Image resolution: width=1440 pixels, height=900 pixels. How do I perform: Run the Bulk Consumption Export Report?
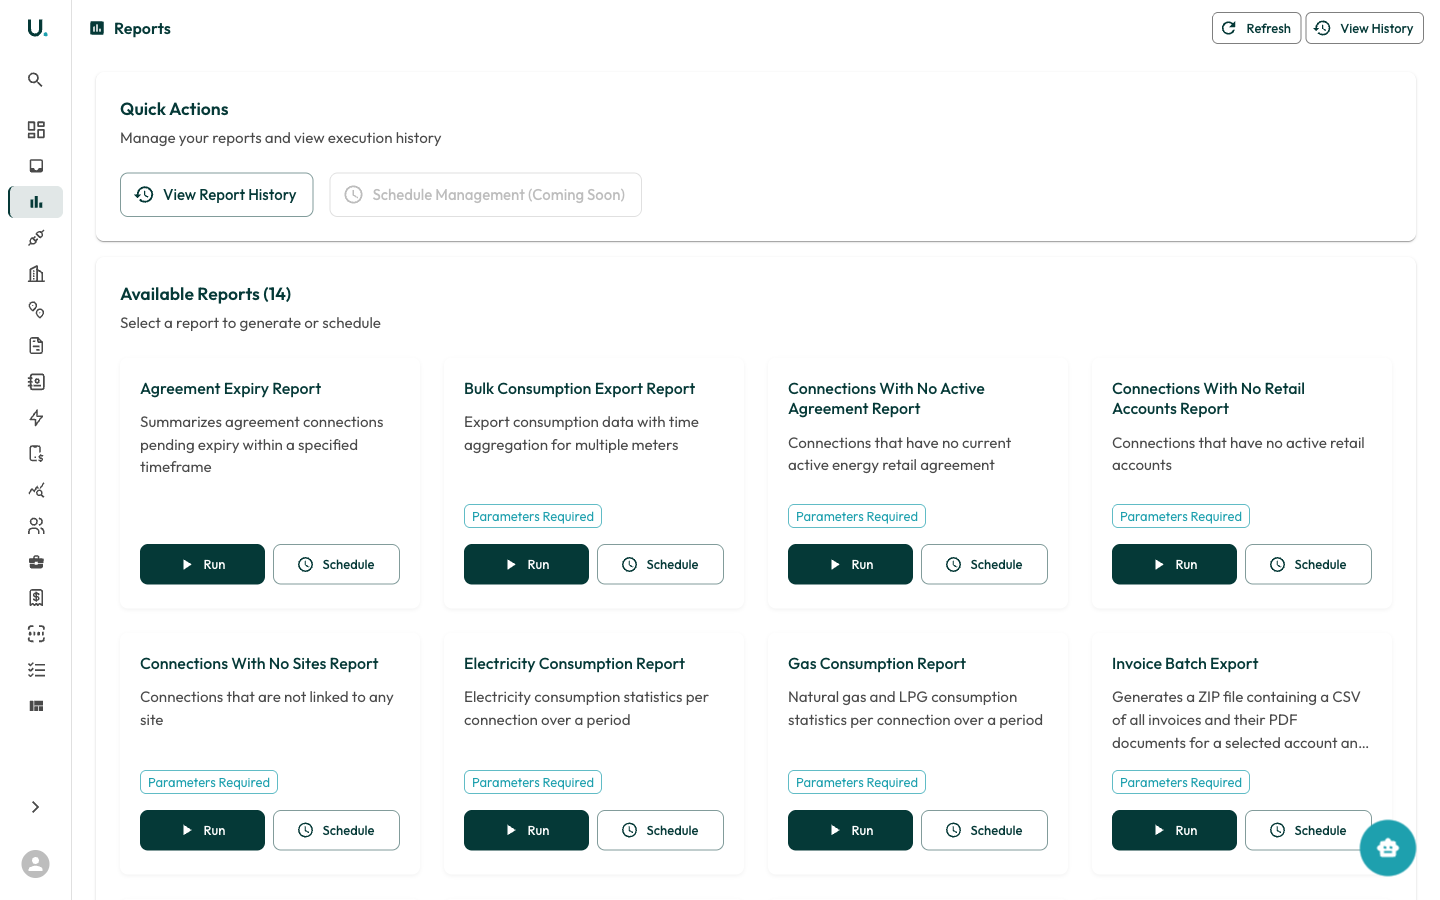pos(526,564)
